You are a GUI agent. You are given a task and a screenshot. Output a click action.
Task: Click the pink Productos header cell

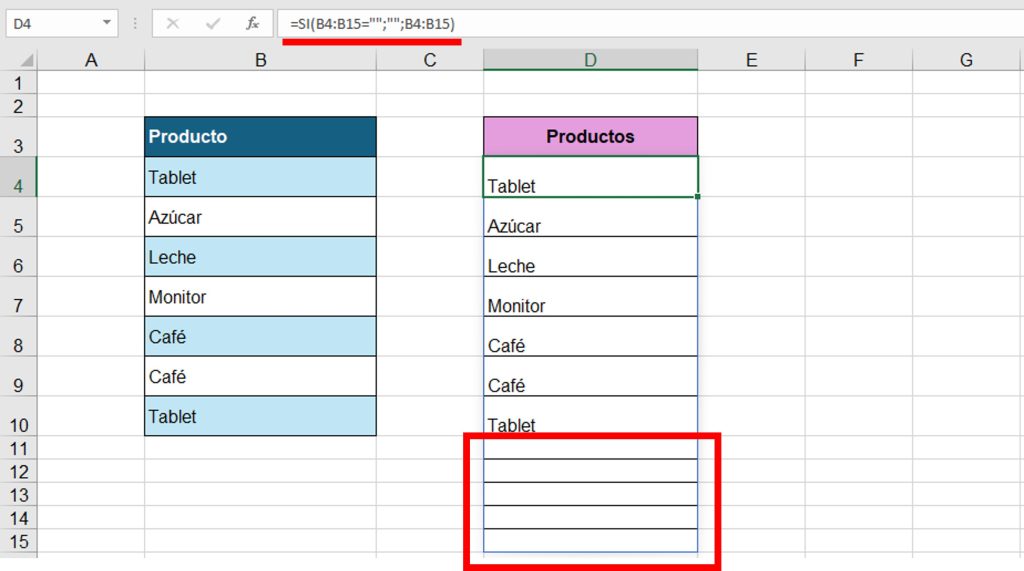pos(590,137)
